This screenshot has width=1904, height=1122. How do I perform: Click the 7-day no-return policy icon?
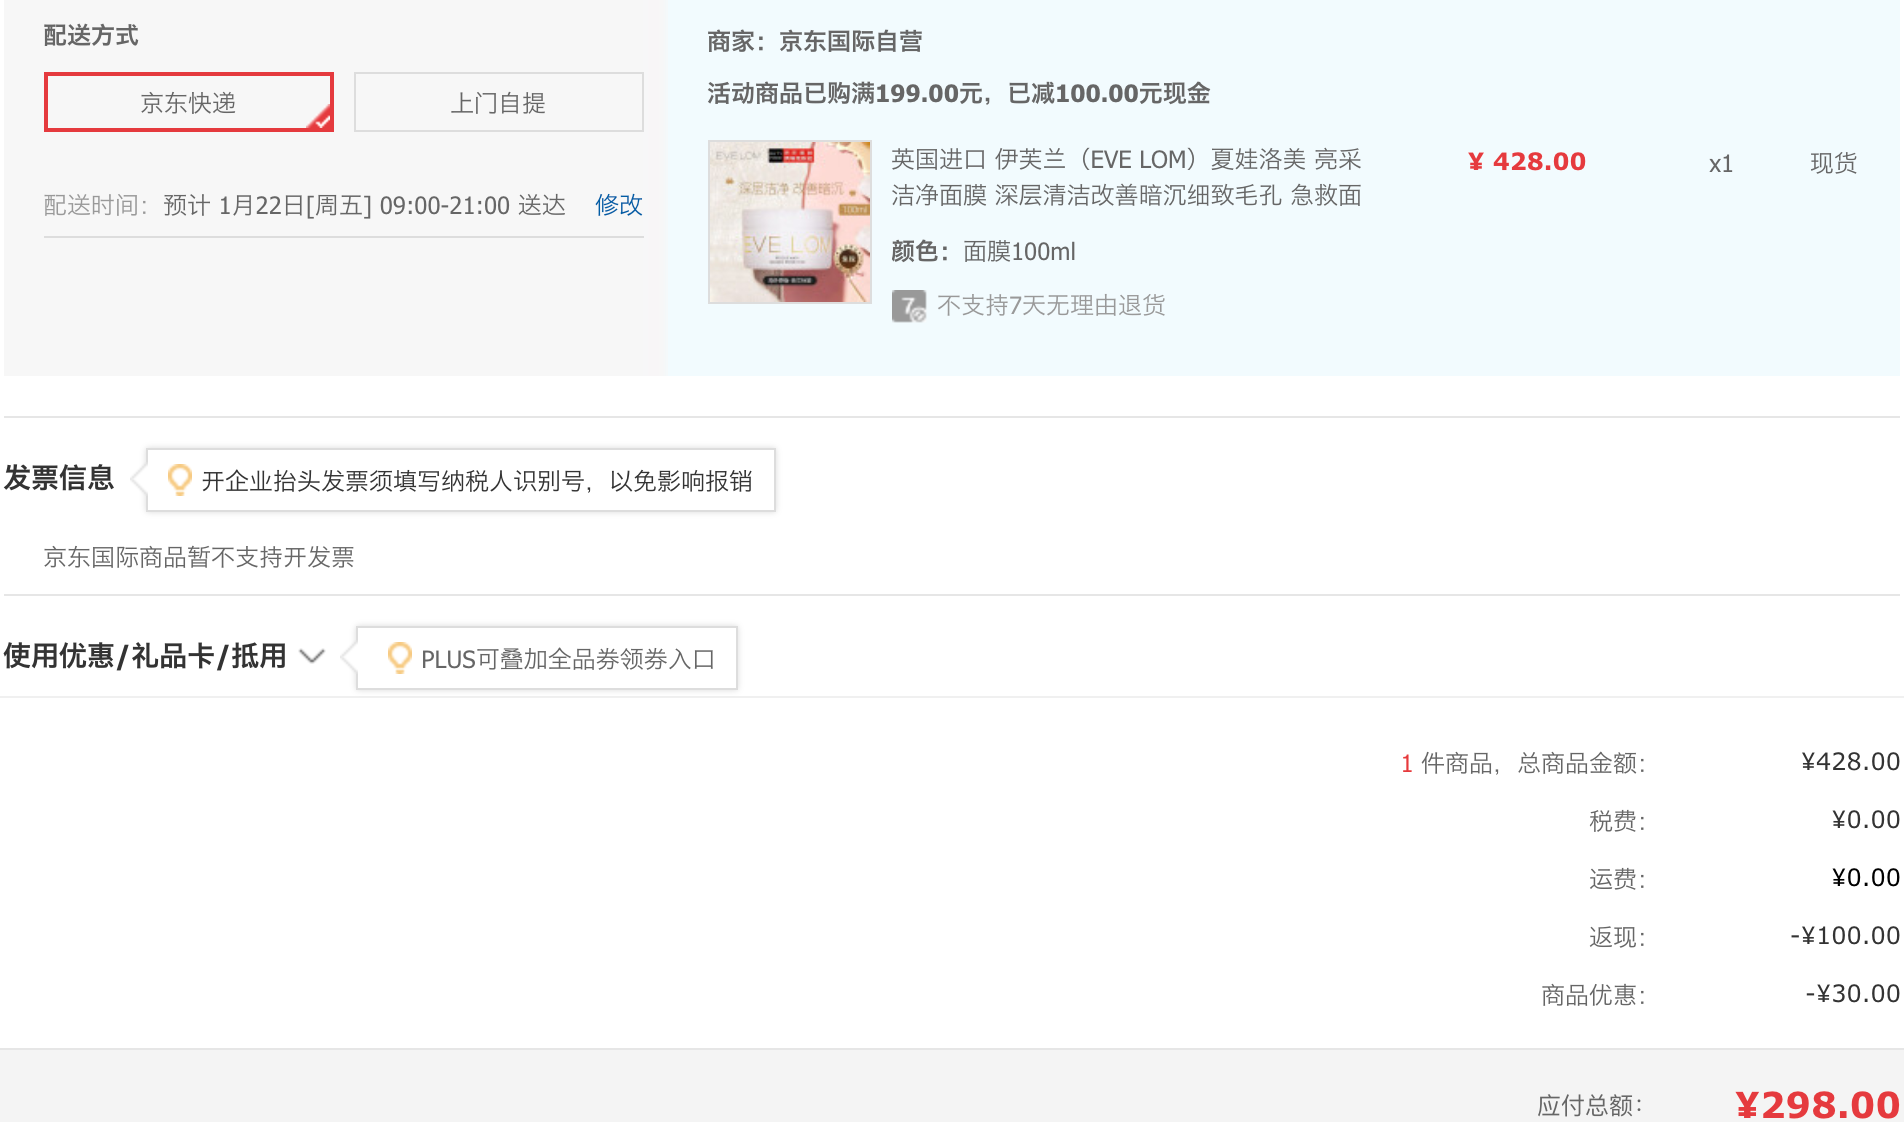click(908, 306)
